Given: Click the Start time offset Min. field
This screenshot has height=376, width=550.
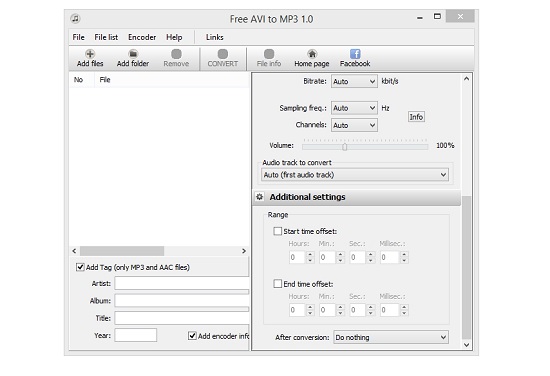Looking at the screenshot, I should 328,257.
